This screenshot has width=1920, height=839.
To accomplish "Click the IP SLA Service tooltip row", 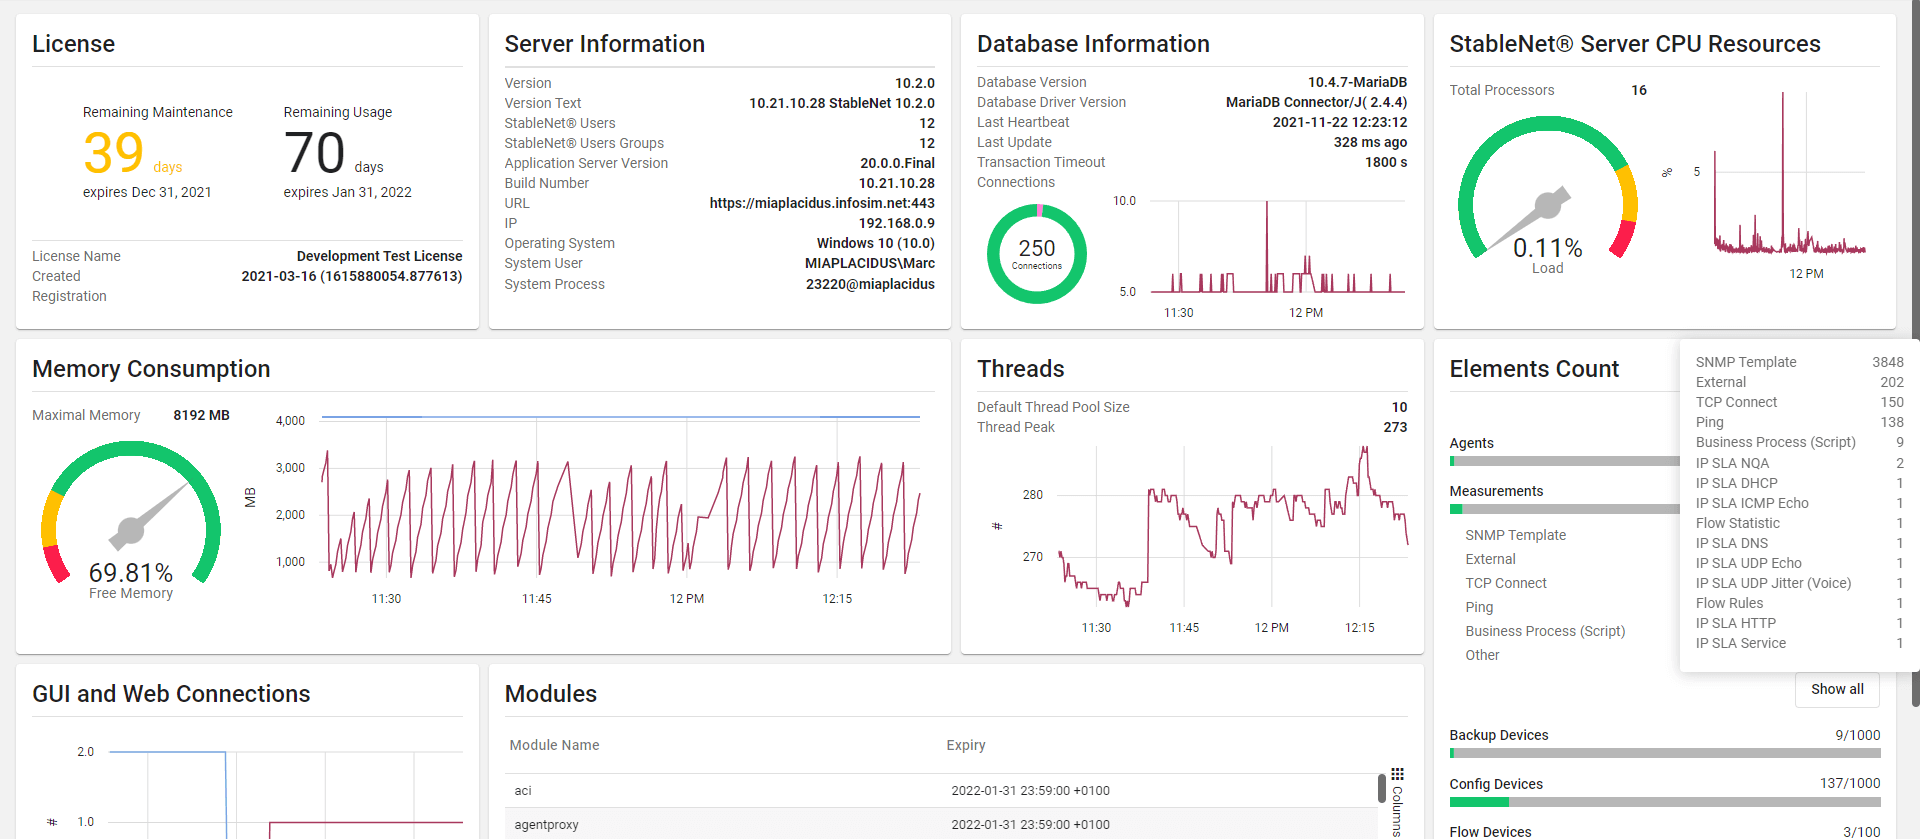I will [1800, 643].
